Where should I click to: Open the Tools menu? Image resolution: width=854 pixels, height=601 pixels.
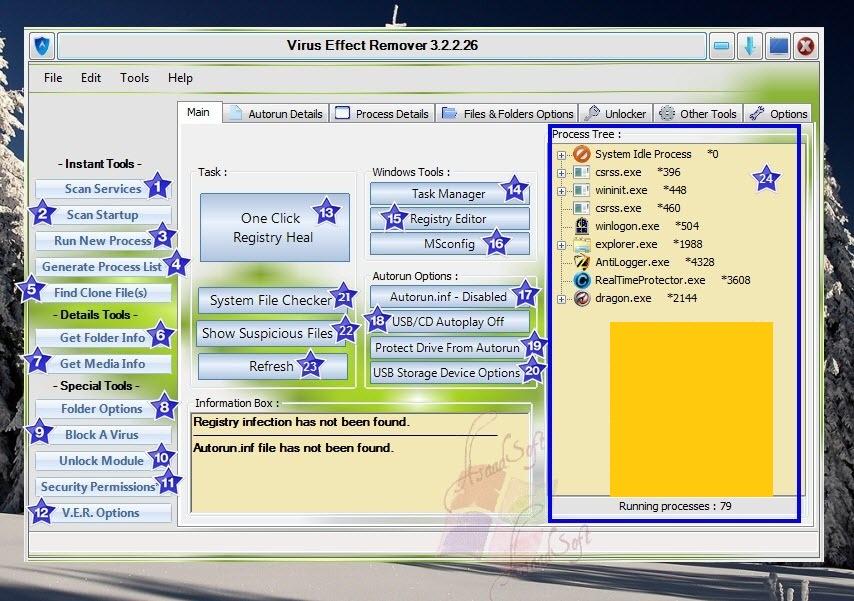pos(135,78)
